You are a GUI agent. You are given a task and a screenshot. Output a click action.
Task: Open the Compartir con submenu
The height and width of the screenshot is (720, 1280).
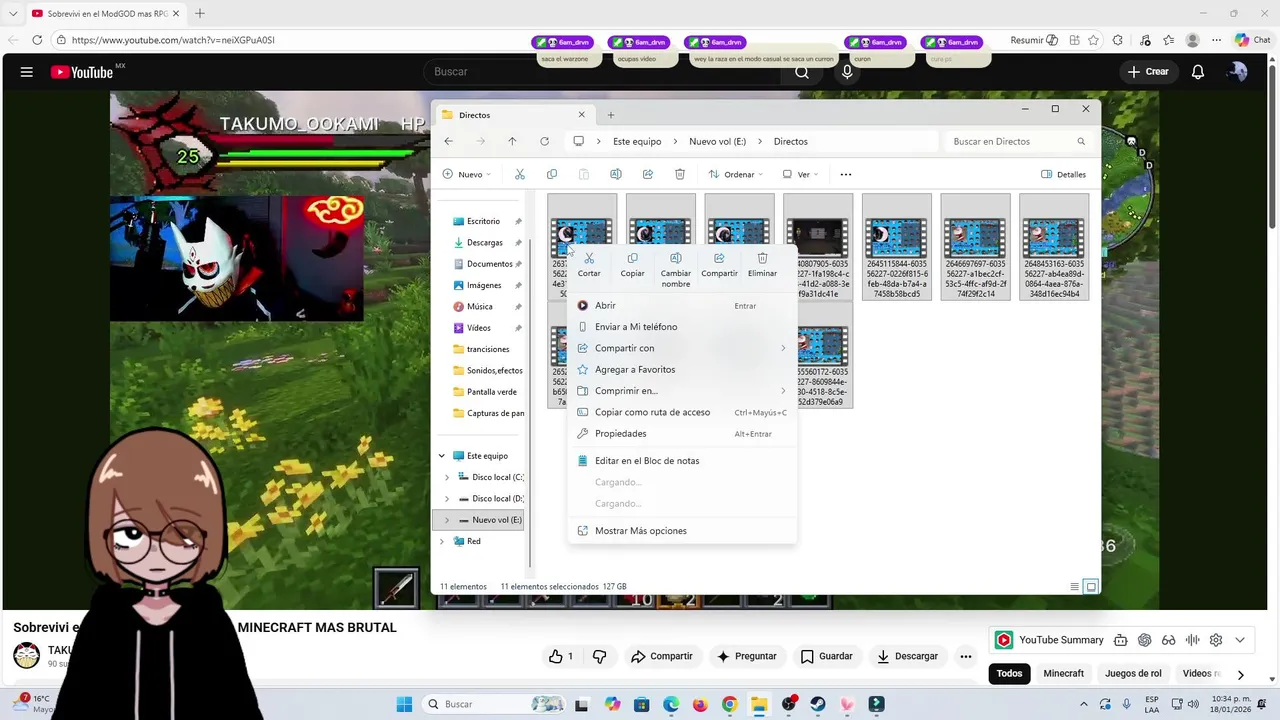pos(682,348)
